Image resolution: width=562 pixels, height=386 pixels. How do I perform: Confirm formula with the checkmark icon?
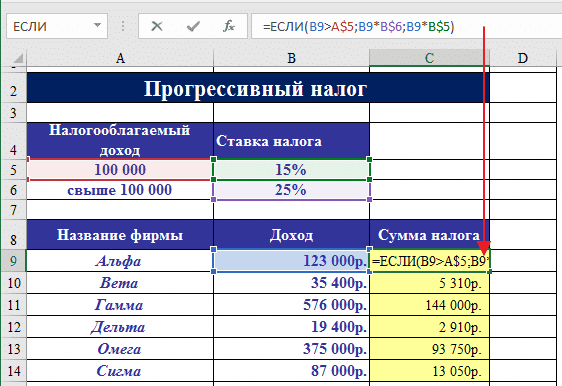tap(193, 26)
